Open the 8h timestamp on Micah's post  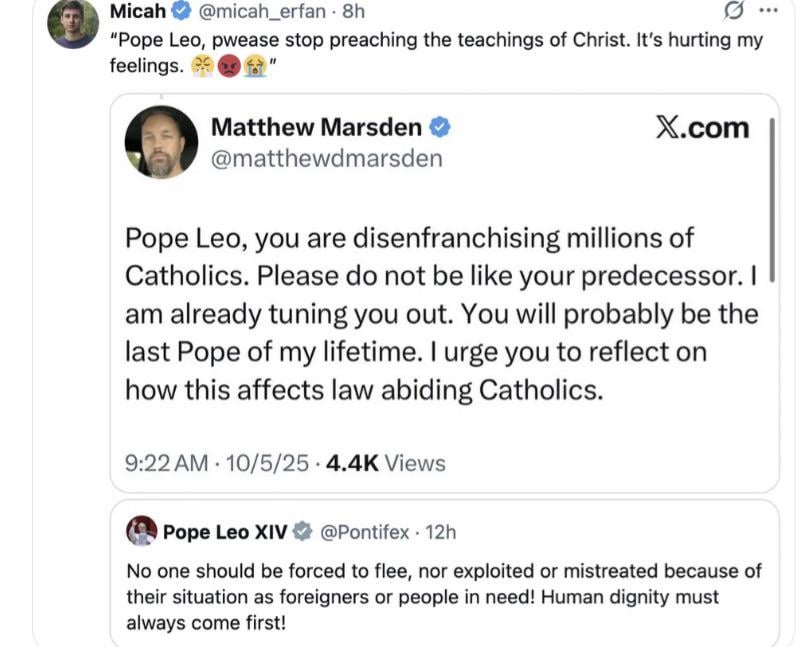(x=353, y=12)
